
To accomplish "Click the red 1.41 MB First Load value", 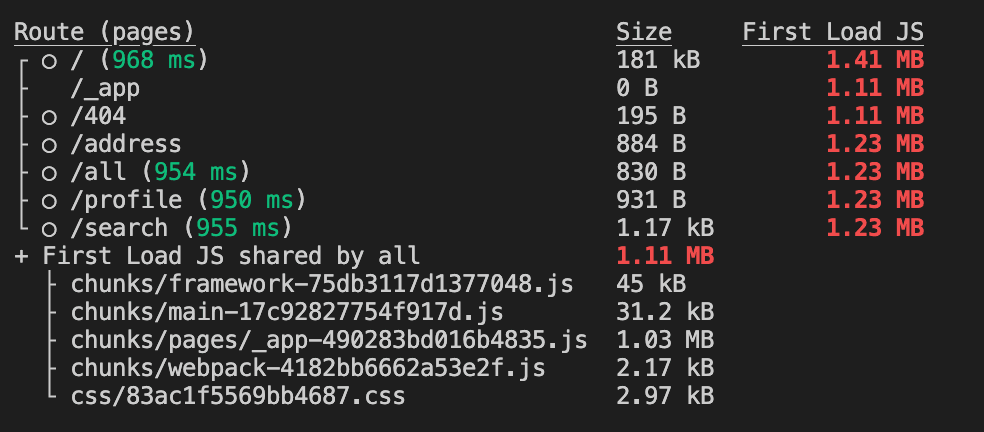I will pos(874,60).
